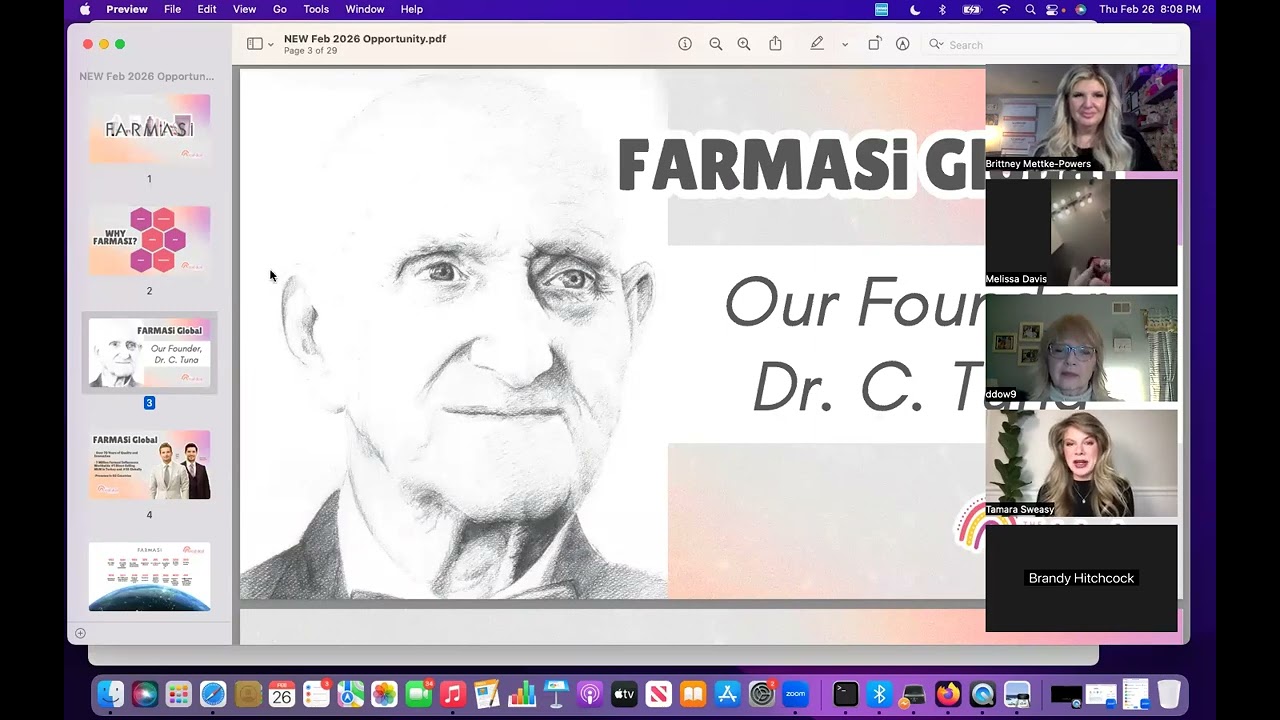The width and height of the screenshot is (1280, 720).
Task: Open the Window menu
Action: coord(365,9)
